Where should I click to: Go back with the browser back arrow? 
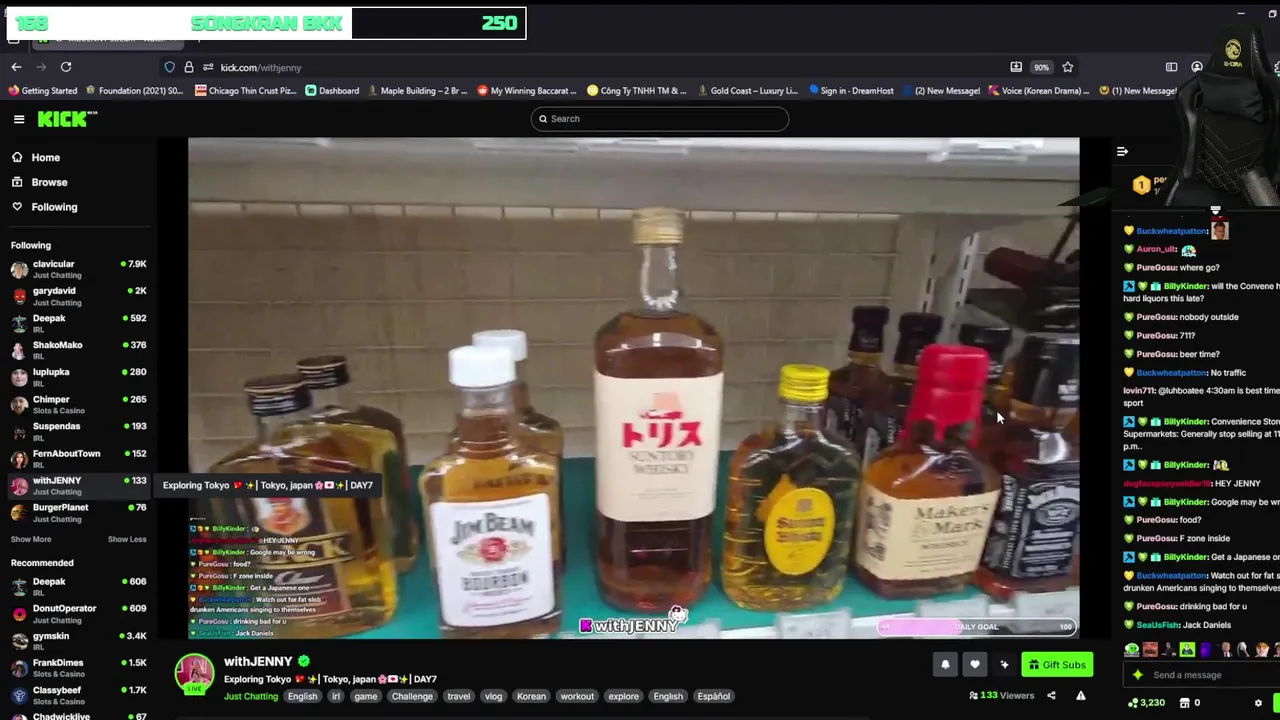pos(16,67)
